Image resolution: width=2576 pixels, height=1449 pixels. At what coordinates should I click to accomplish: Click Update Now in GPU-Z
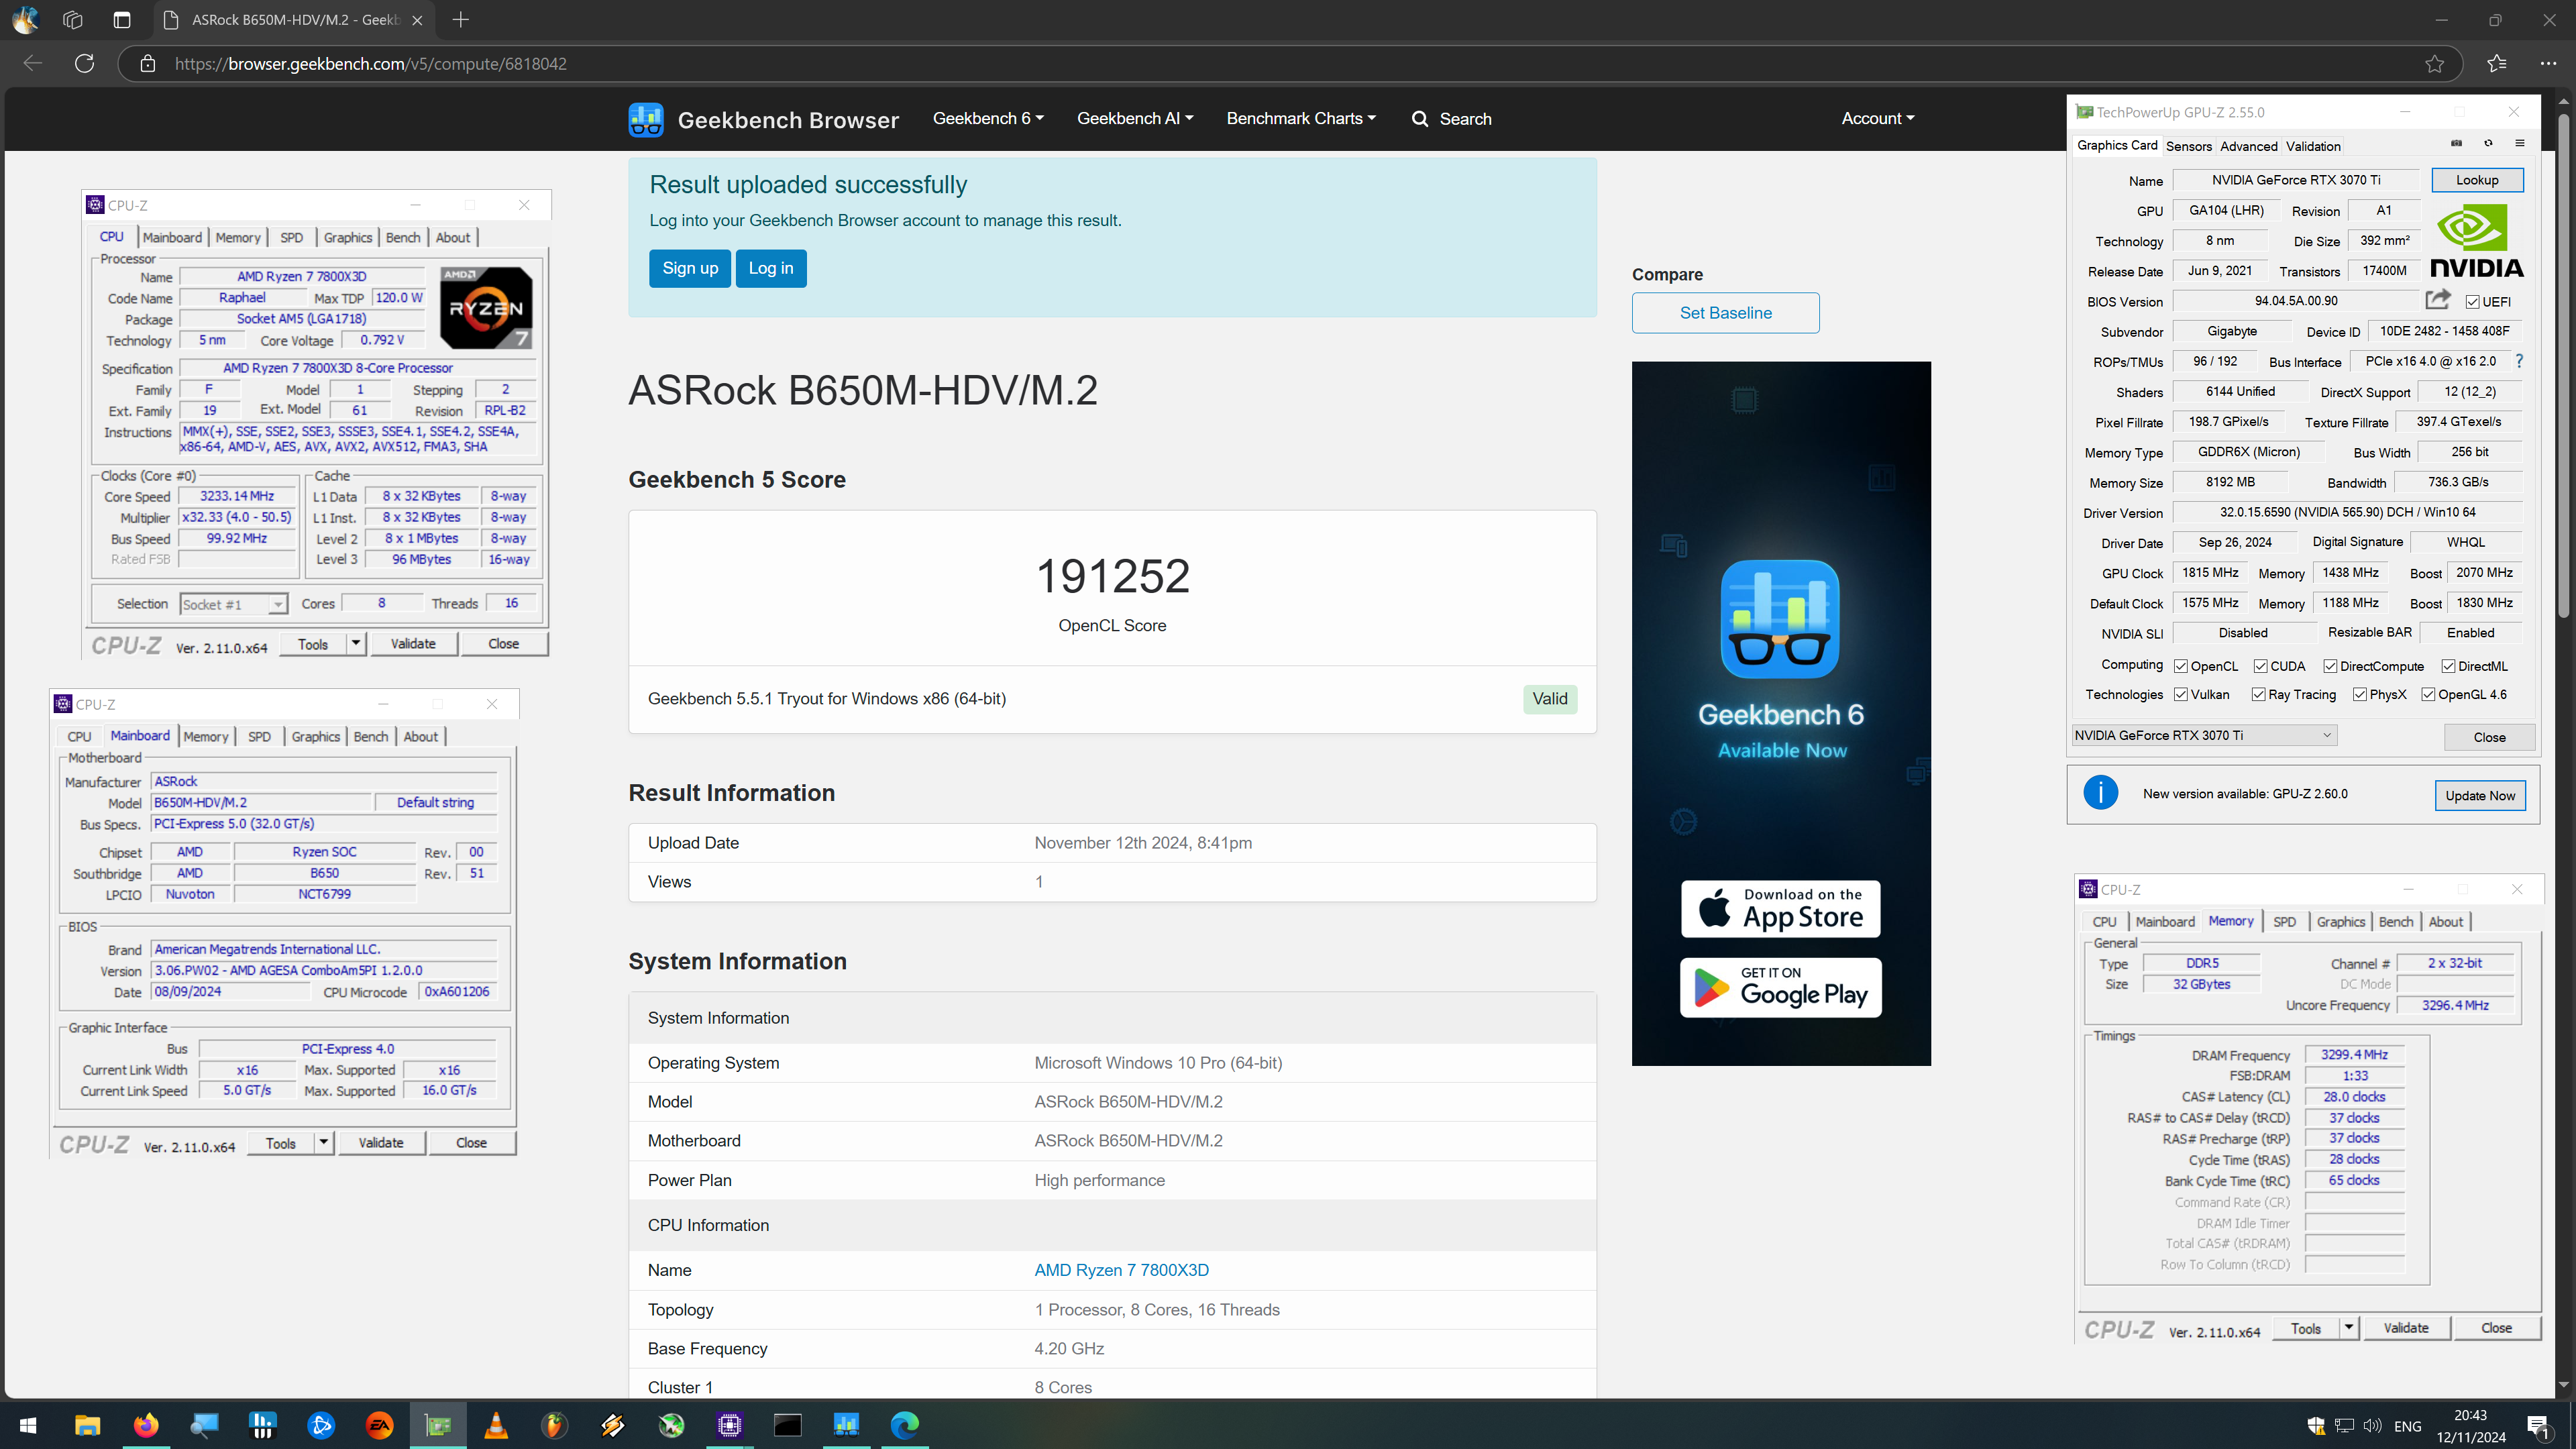point(2480,795)
